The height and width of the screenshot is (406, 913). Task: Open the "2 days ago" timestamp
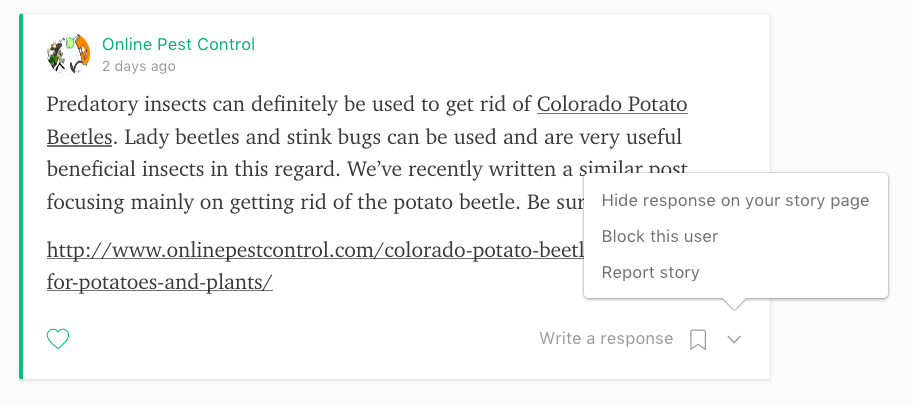coord(139,66)
